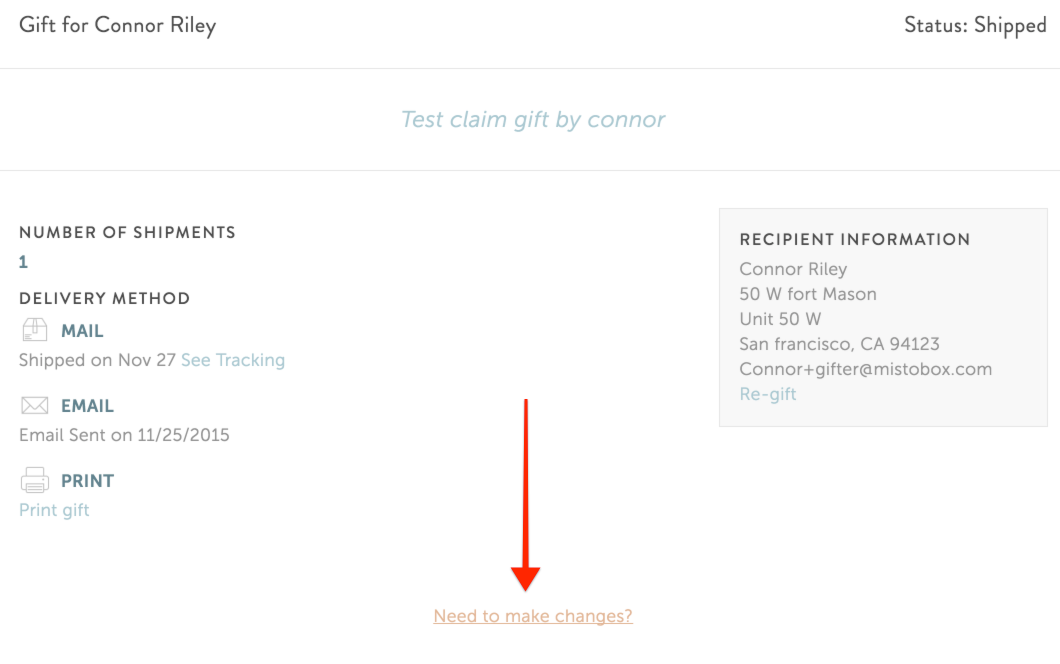Click the printer icon
Image resolution: width=1060 pixels, height=664 pixels.
click(x=34, y=480)
